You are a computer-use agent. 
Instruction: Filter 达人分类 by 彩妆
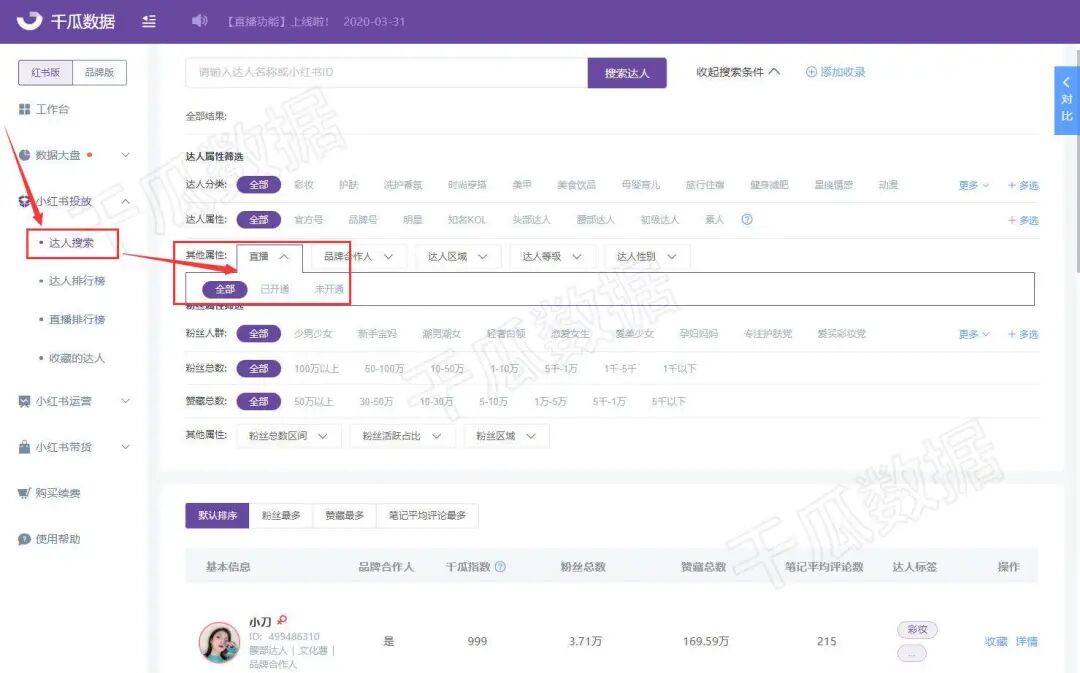(x=304, y=185)
